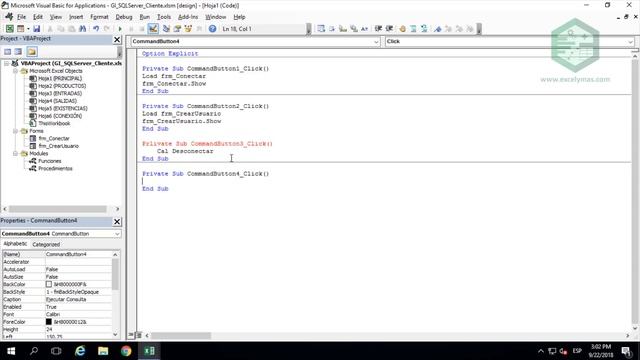Undo the last edit with the toolbar arrow
This screenshot has height=360, width=640.
(x=96, y=29)
